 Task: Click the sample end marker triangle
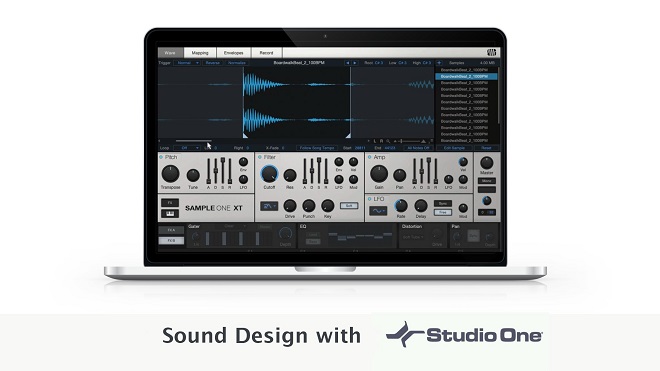348,136
